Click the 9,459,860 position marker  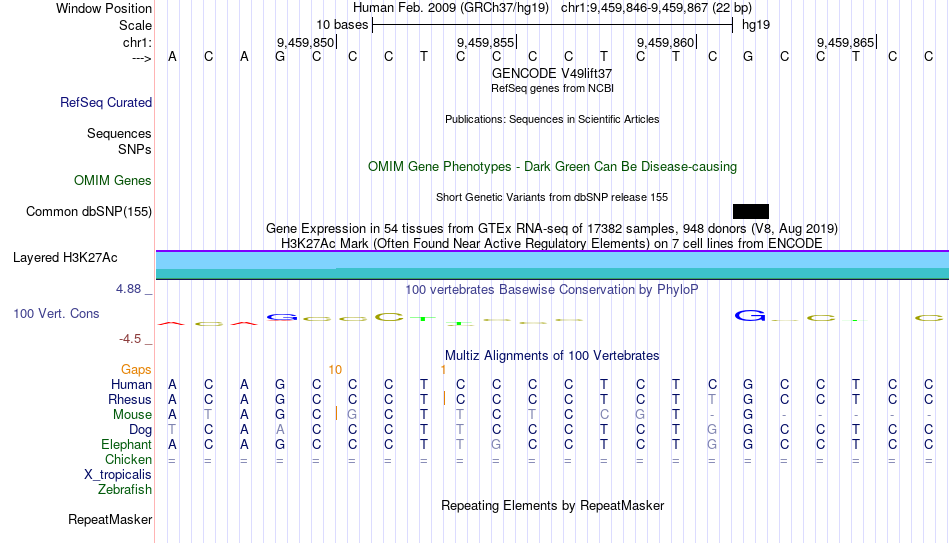click(665, 42)
